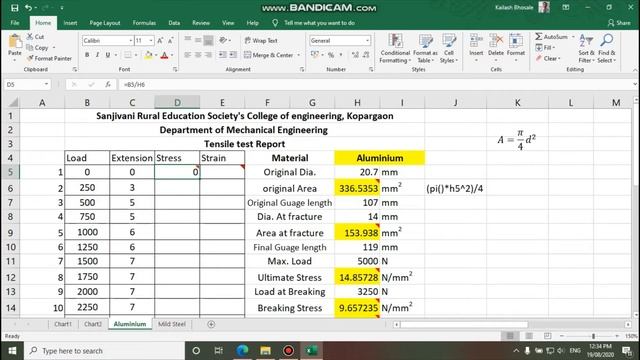
Task: Align text right
Action: [x=208, y=55]
